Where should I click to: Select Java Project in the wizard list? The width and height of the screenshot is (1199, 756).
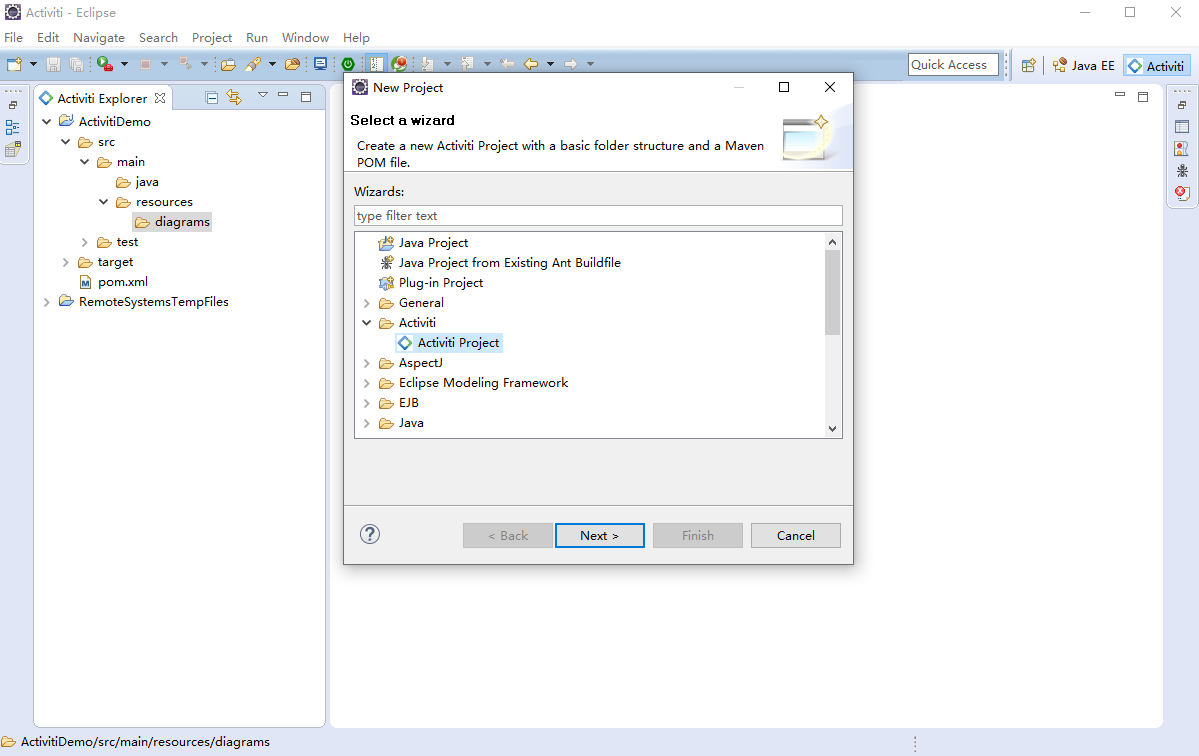pos(424,243)
